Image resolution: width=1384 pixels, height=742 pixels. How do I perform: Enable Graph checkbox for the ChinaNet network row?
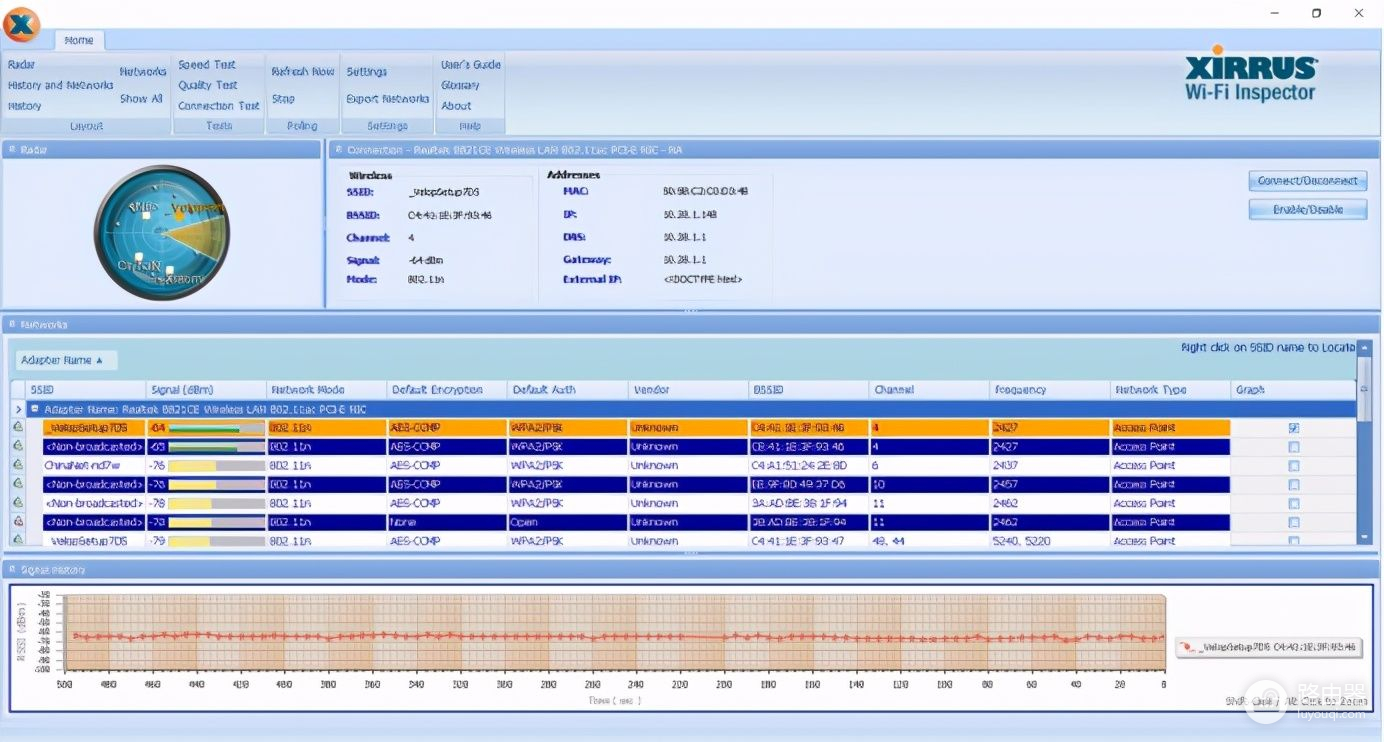(1294, 466)
